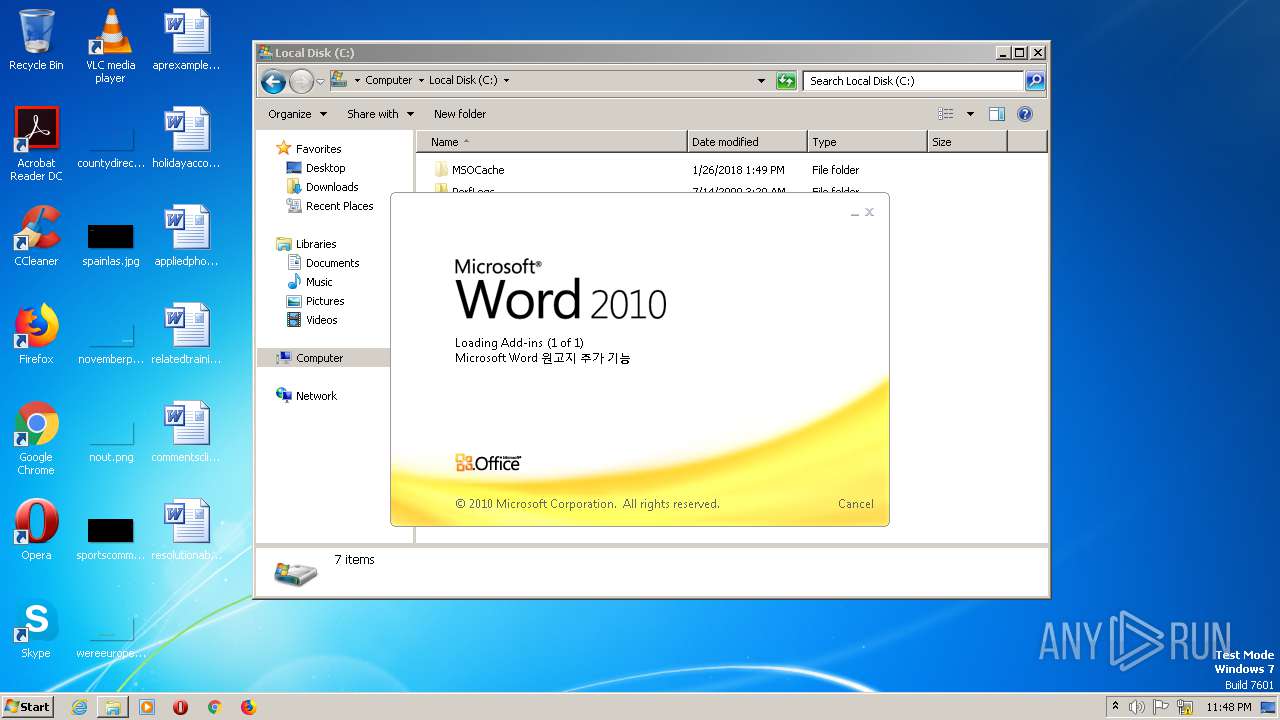The width and height of the screenshot is (1280, 720).
Task: Select Network in navigation pane
Action: (307, 396)
